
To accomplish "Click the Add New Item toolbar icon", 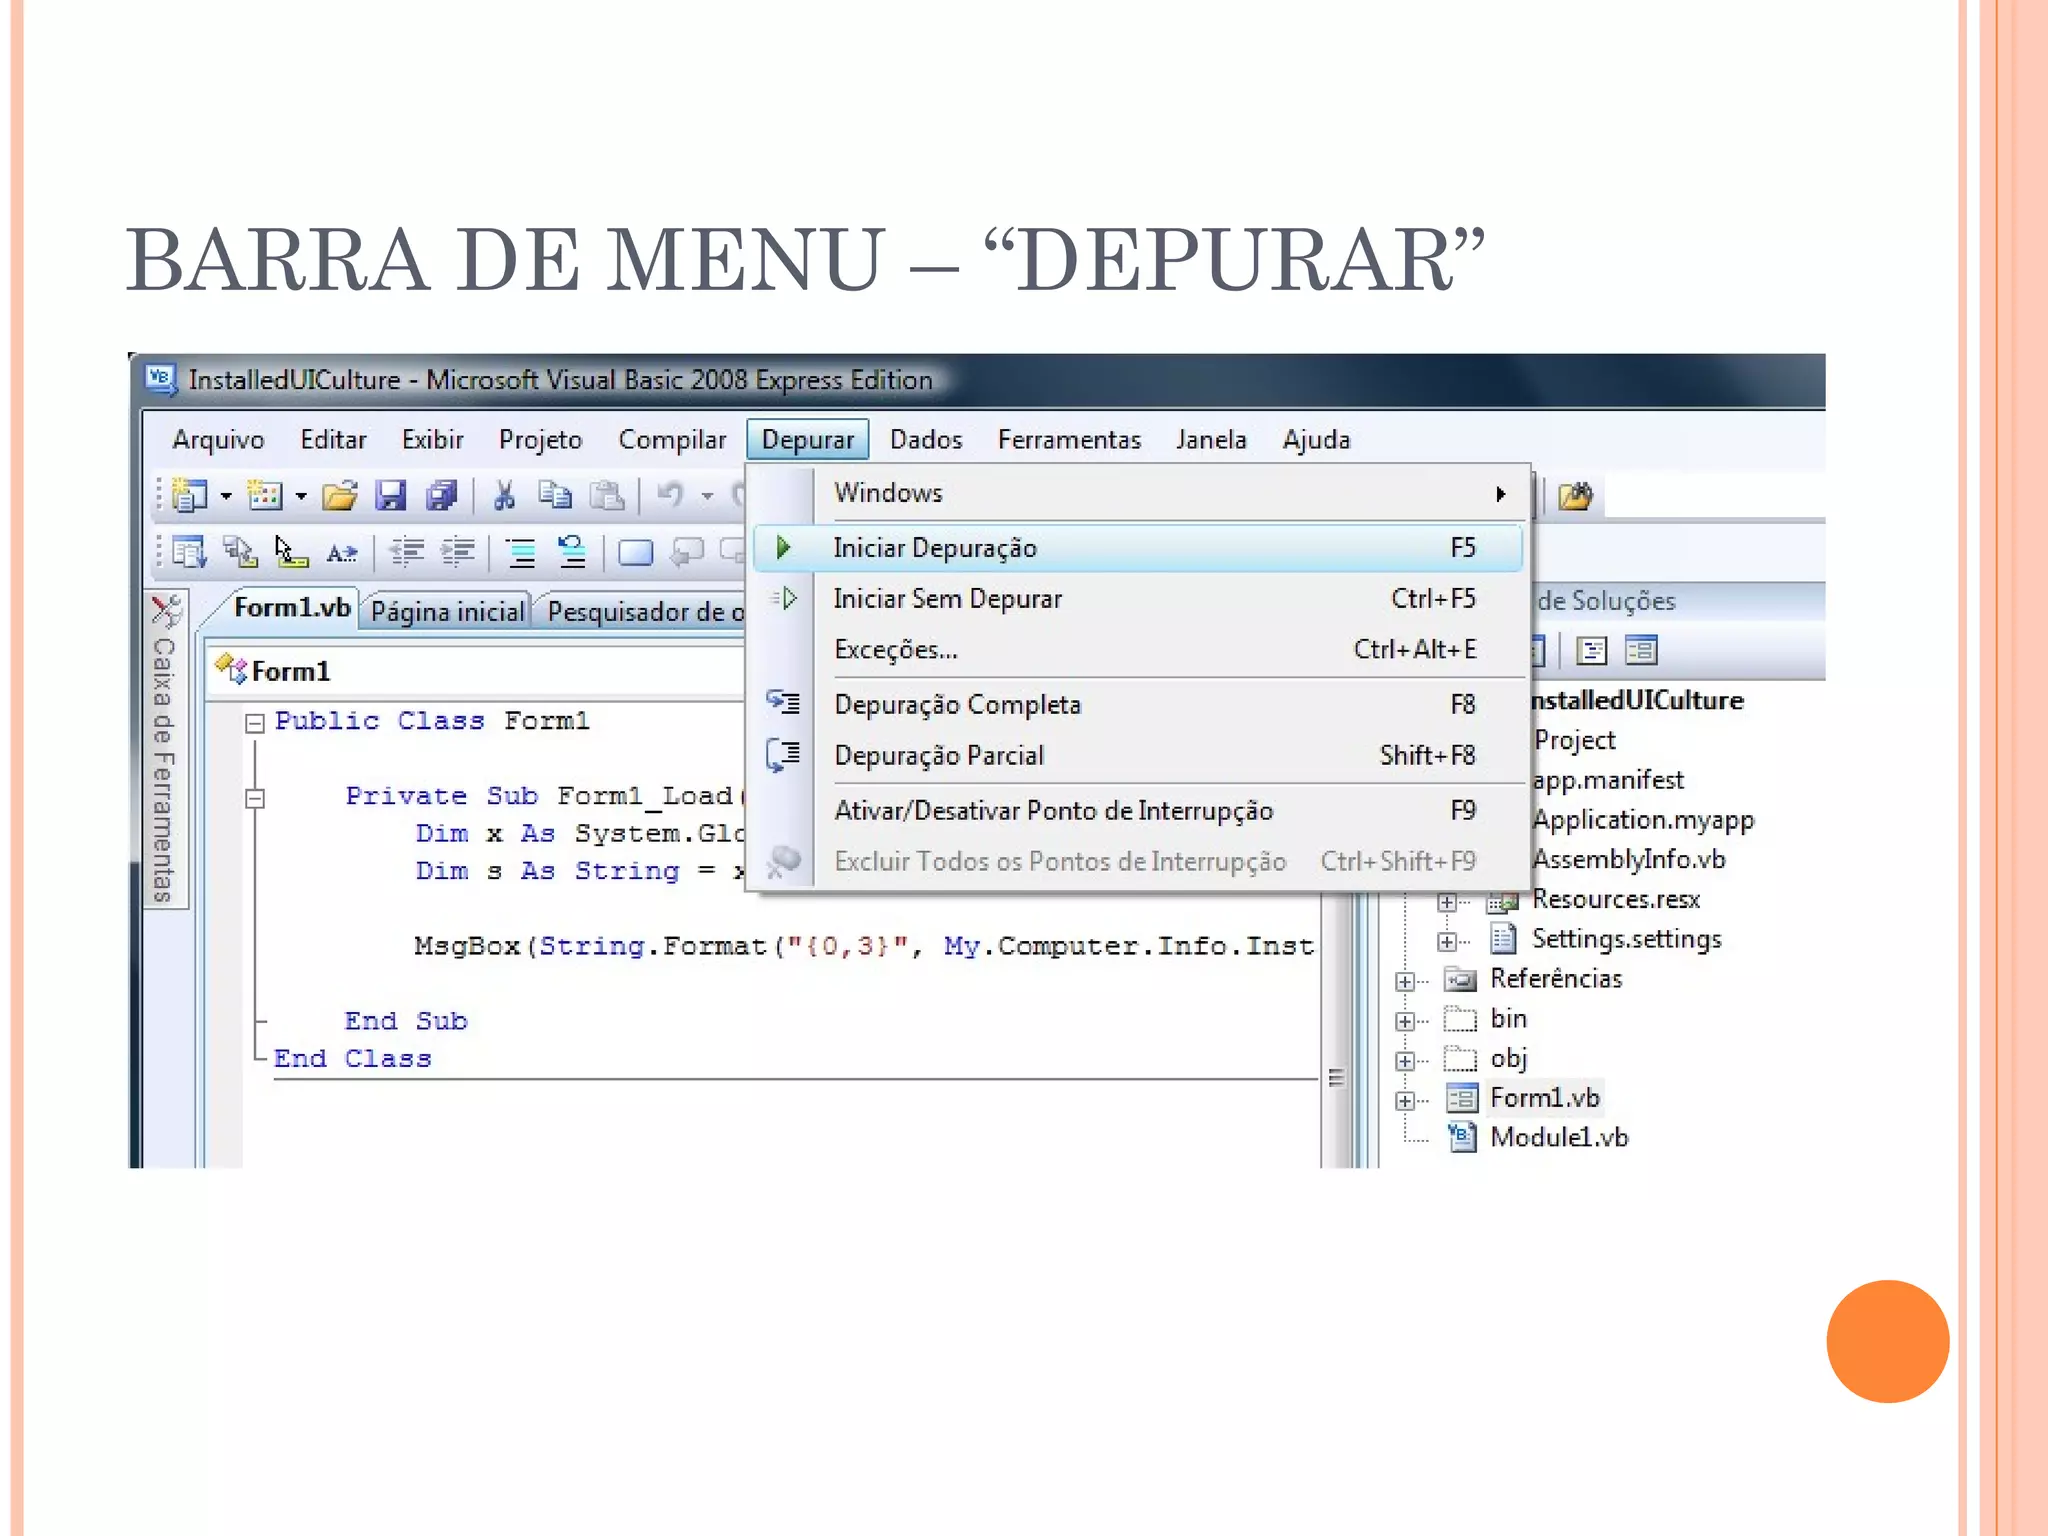I will click(265, 495).
